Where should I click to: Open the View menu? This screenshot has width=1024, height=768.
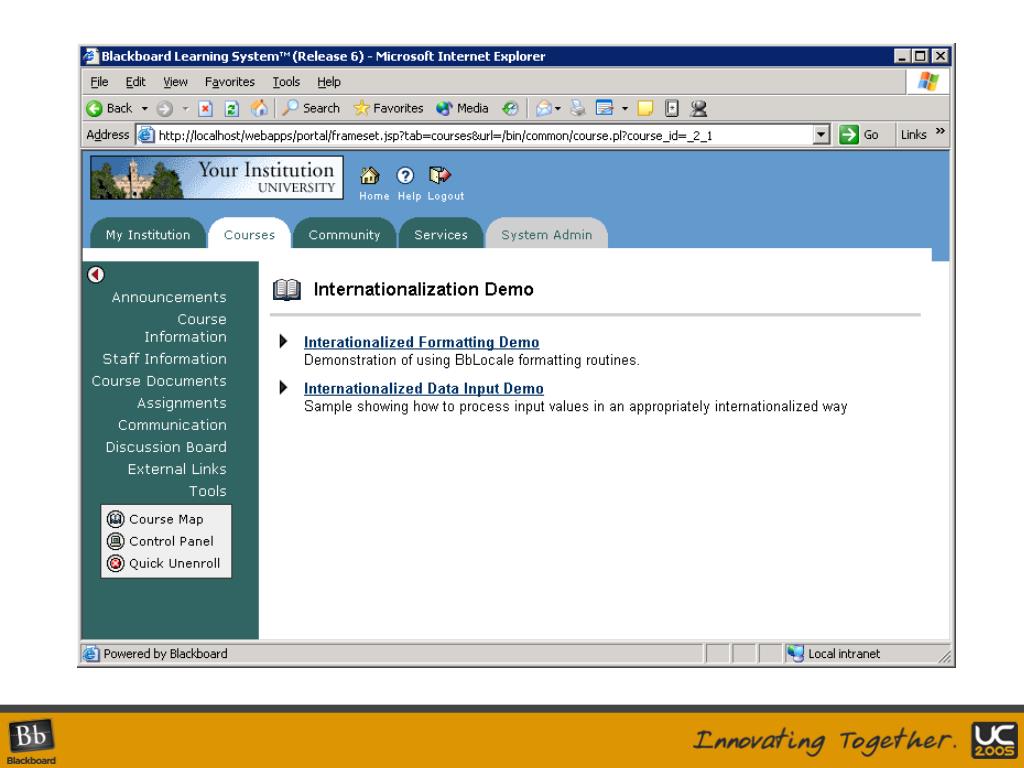[x=176, y=82]
